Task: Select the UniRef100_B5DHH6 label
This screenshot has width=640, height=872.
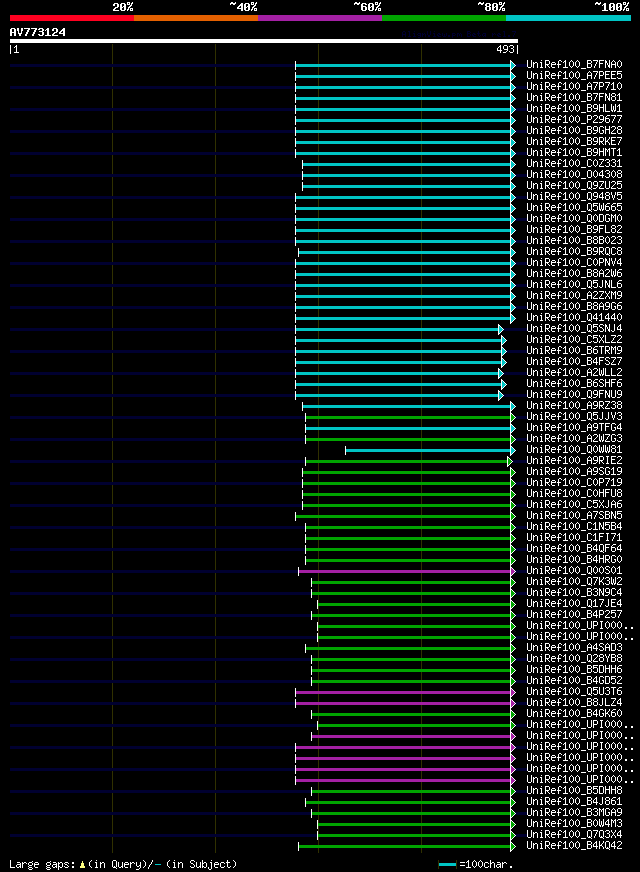Action: pos(574,670)
